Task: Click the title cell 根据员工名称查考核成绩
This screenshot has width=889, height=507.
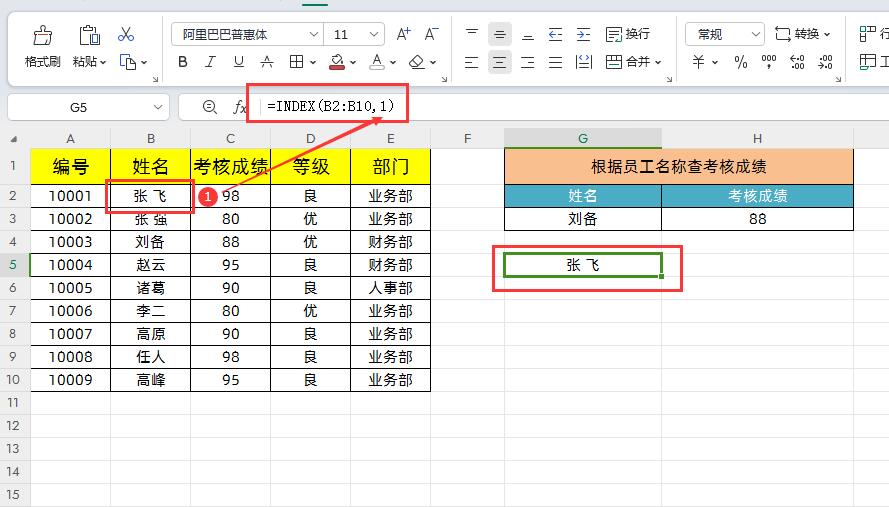Action: pyautogui.click(x=679, y=167)
